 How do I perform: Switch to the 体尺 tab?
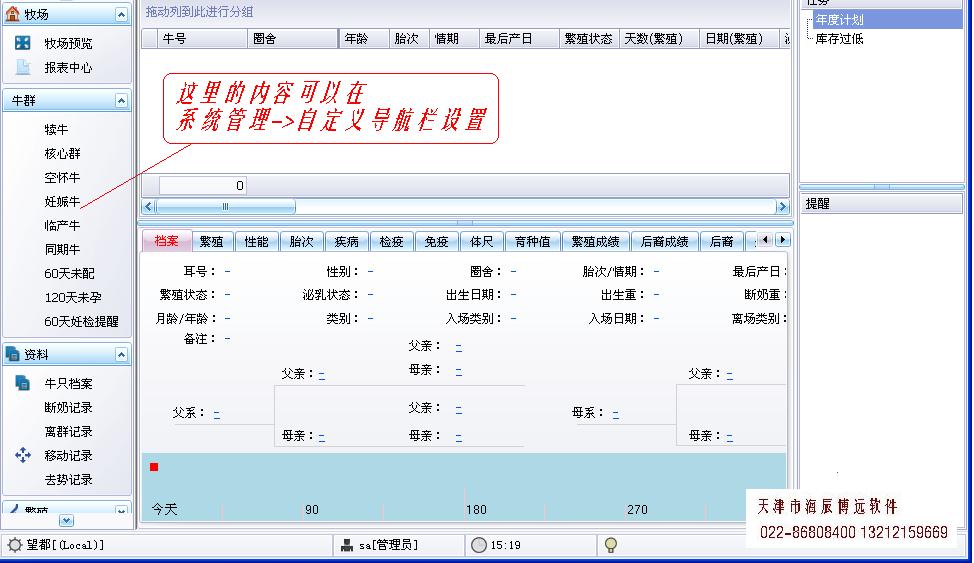point(482,241)
